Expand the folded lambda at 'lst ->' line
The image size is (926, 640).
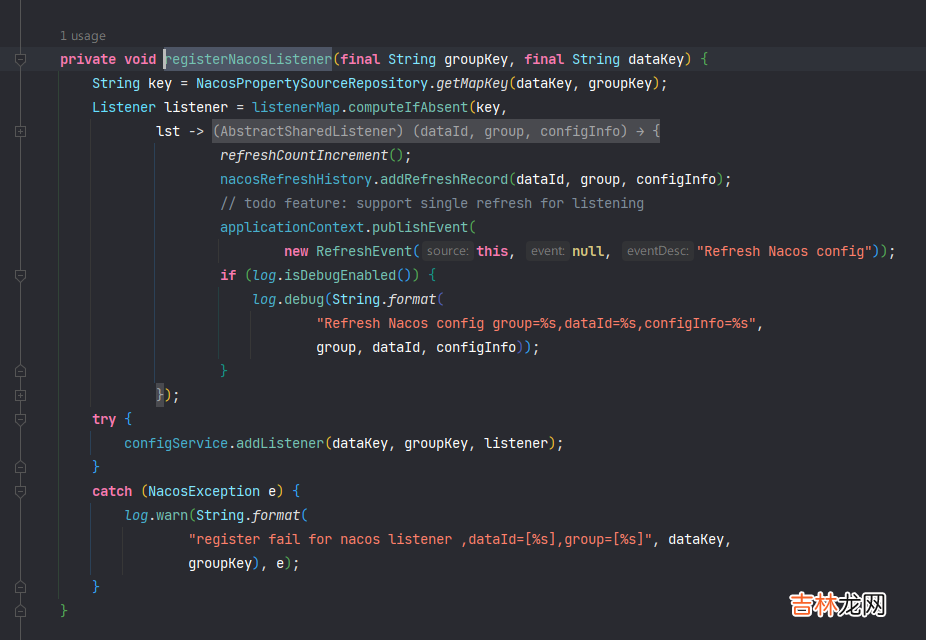20,131
